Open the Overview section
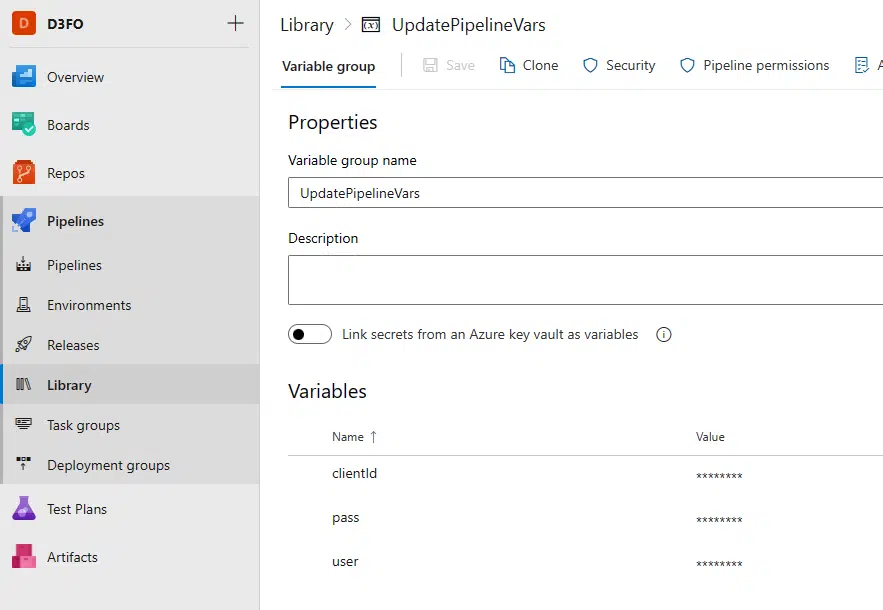 [x=75, y=77]
